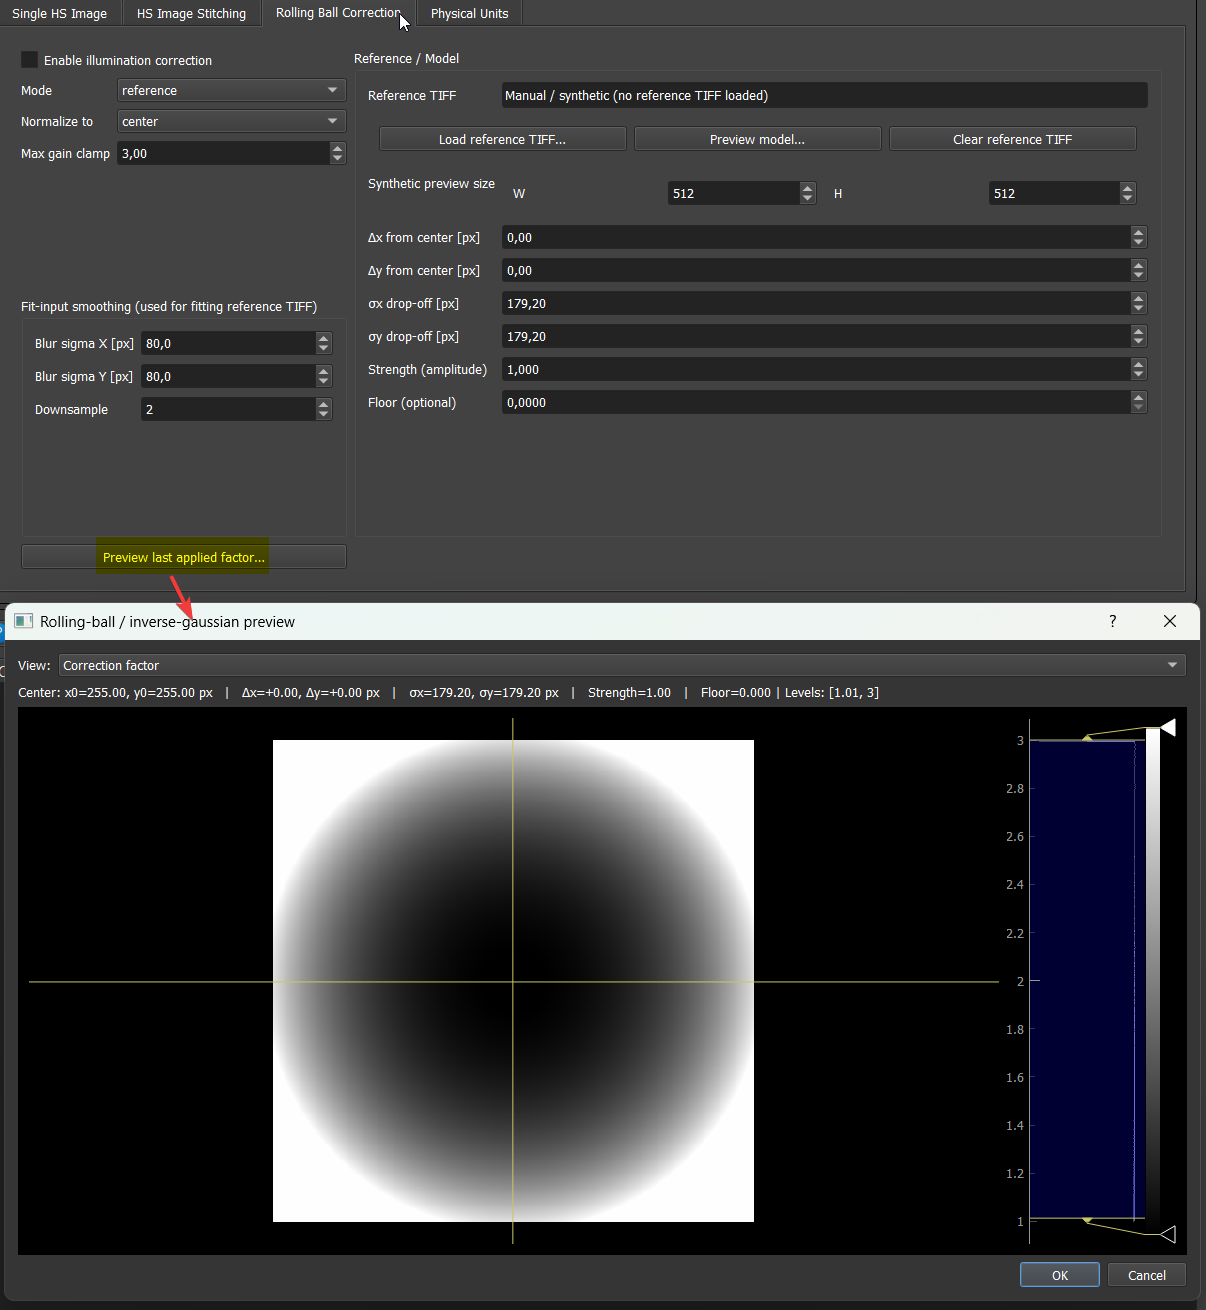
Task: Increase Downsample value
Action: tap(323, 404)
